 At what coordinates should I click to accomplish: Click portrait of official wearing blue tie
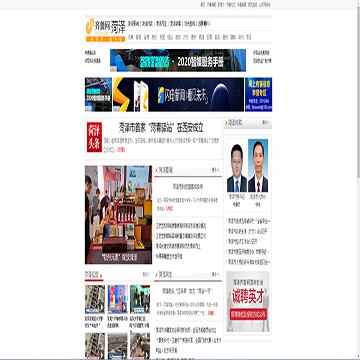[237, 165]
